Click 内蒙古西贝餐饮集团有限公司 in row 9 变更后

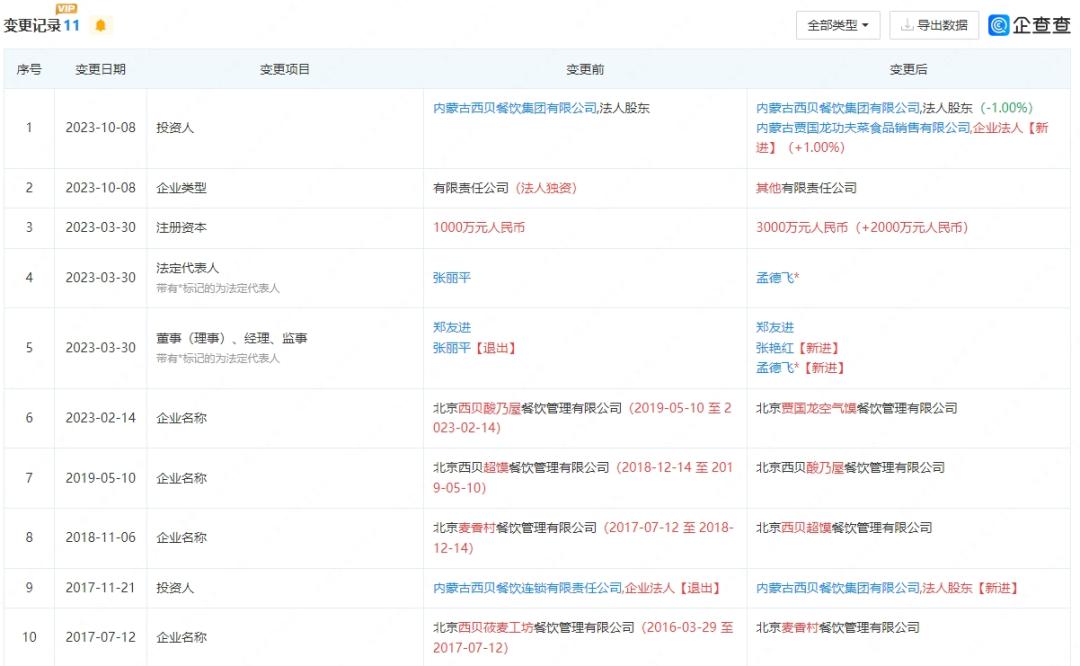(x=838, y=587)
